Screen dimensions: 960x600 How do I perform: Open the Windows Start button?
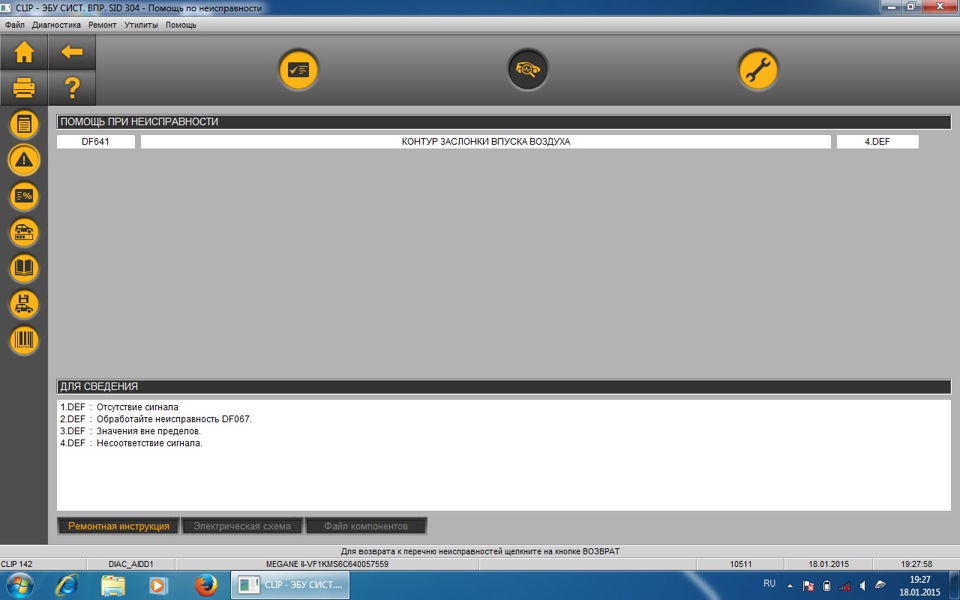(19, 585)
